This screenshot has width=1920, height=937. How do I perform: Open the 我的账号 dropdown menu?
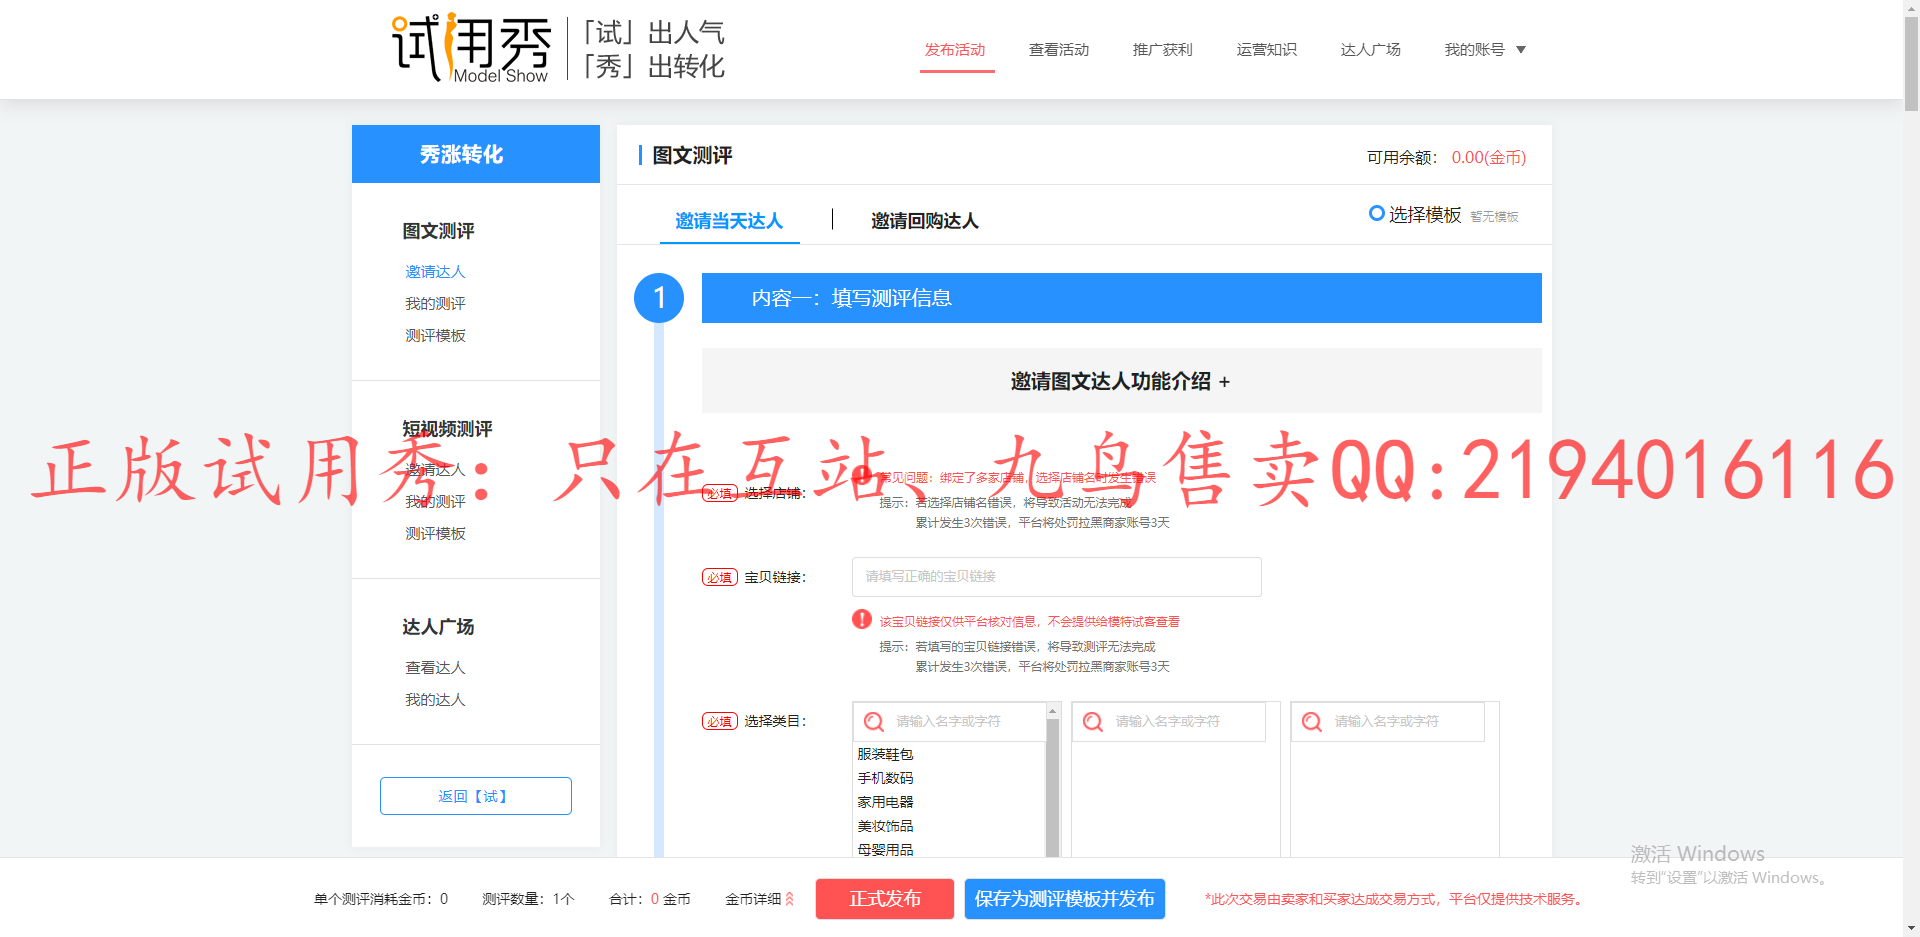(1484, 50)
